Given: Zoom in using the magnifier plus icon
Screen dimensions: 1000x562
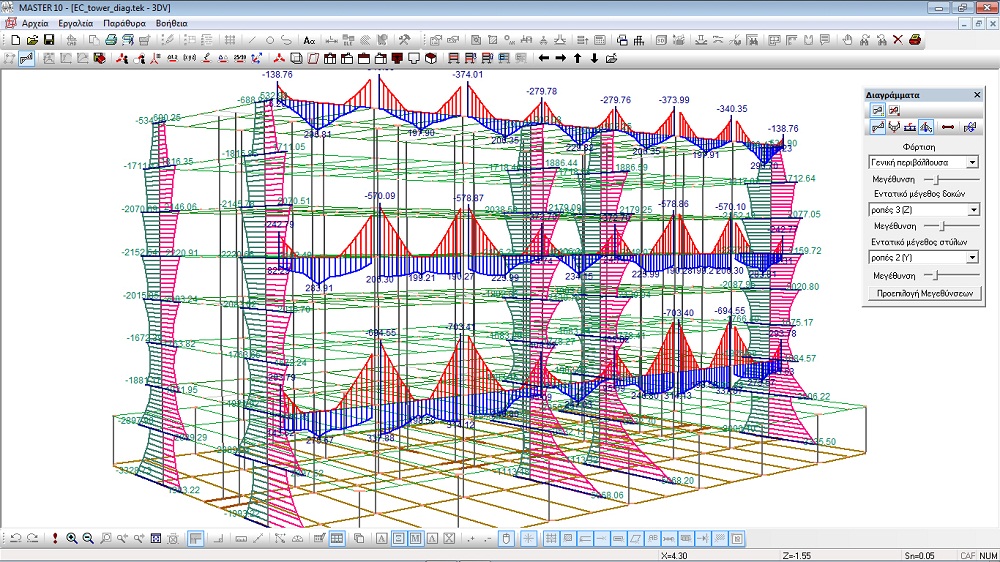Looking at the screenshot, I should [x=72, y=539].
